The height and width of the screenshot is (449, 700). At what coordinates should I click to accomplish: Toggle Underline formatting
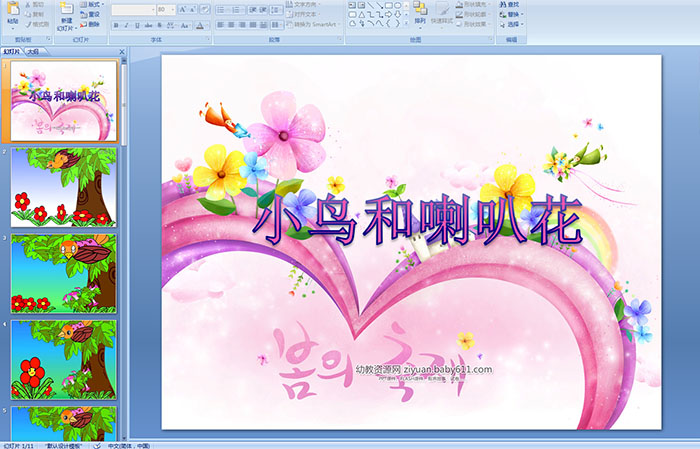click(x=136, y=25)
